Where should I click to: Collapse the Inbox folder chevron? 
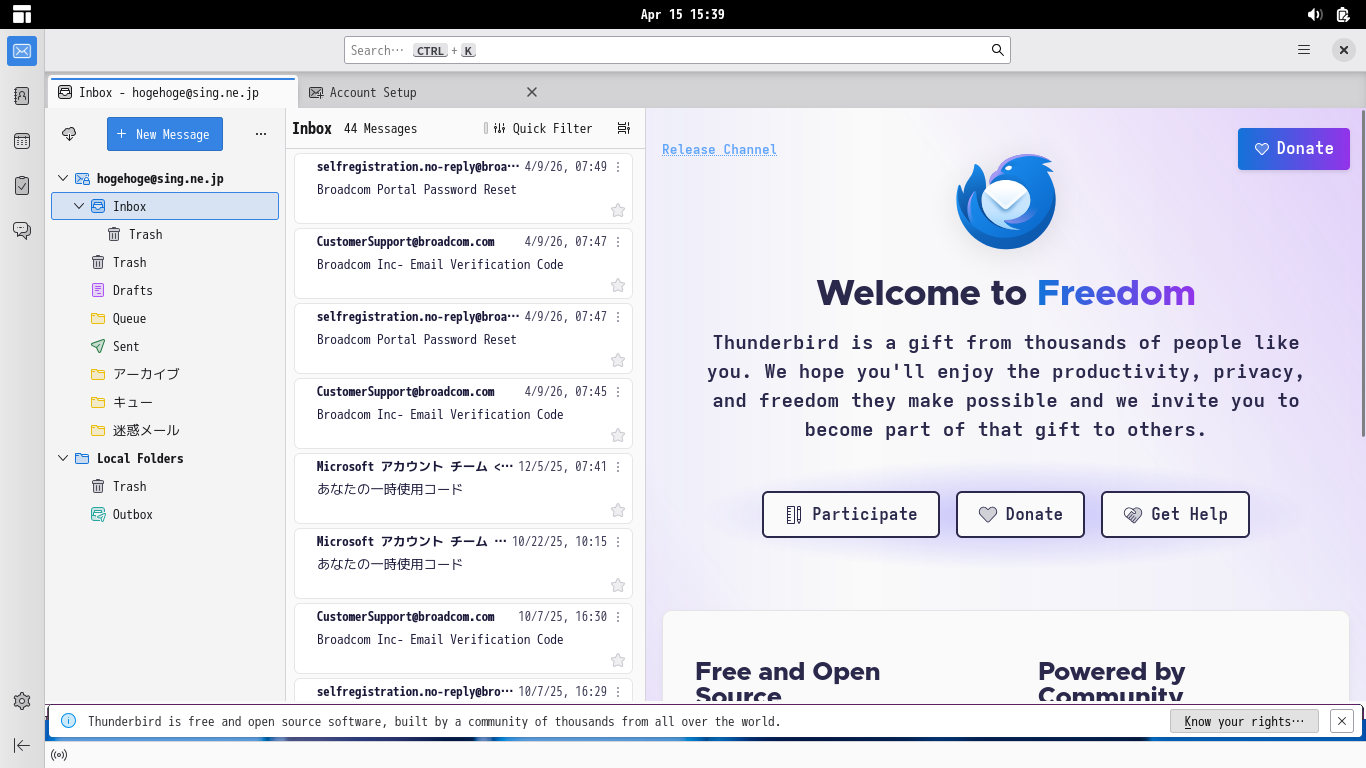click(x=79, y=206)
